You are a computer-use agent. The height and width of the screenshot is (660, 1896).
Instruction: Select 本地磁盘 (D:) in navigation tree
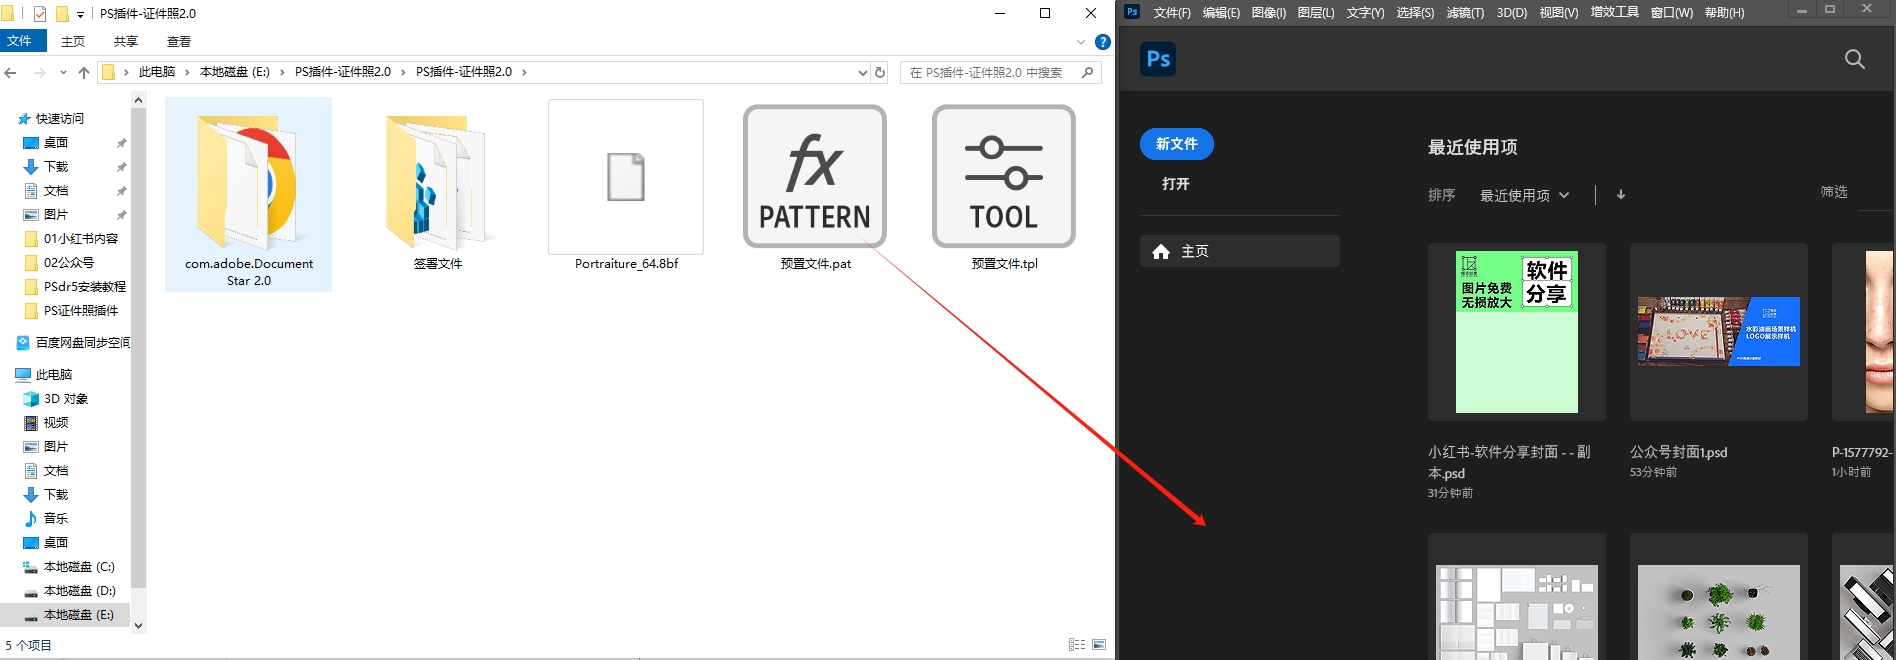pos(79,591)
